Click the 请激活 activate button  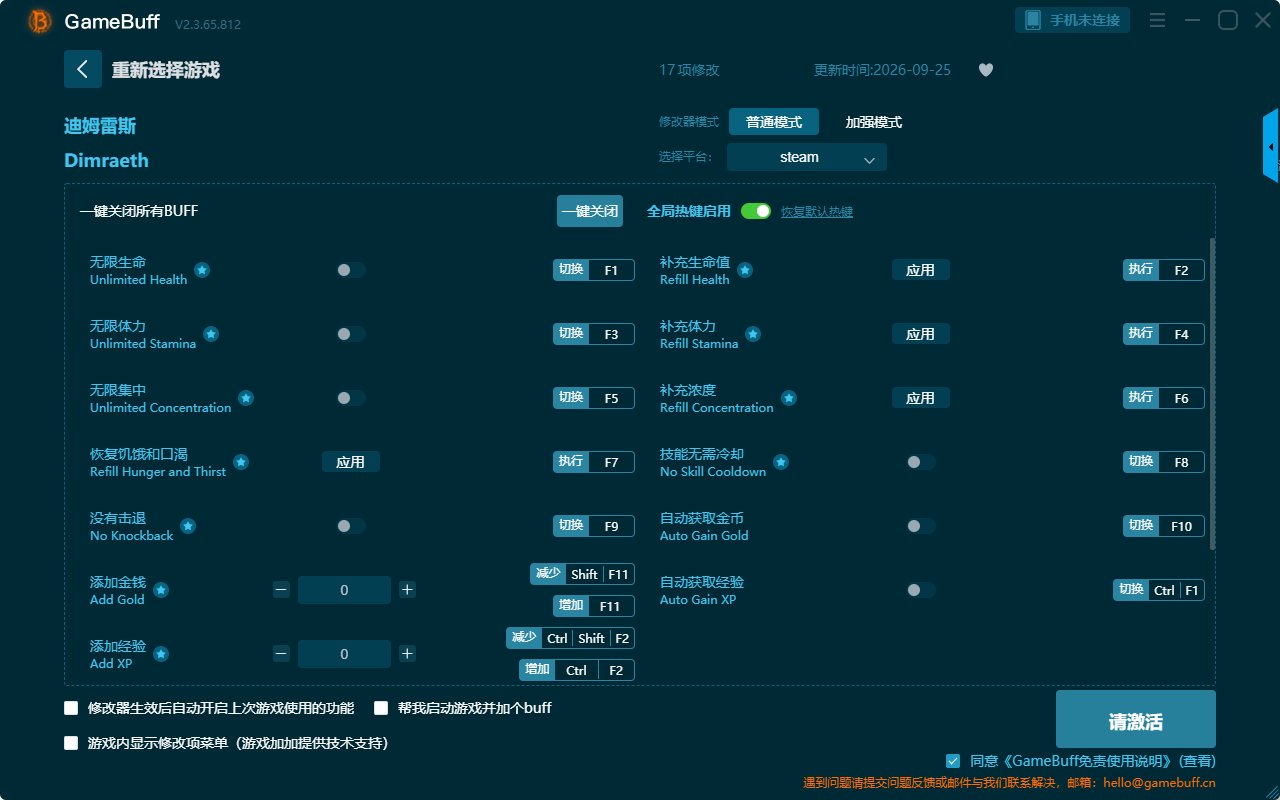[x=1136, y=719]
